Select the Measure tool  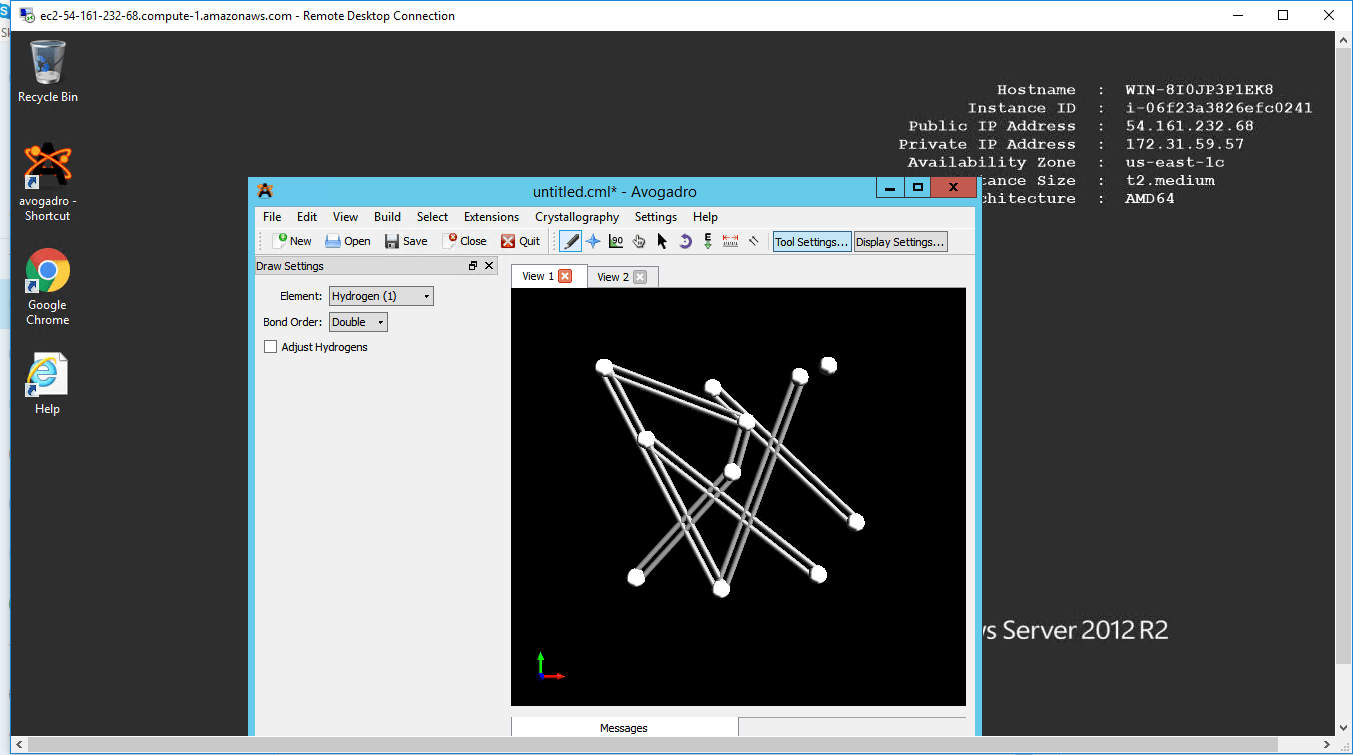tap(730, 241)
